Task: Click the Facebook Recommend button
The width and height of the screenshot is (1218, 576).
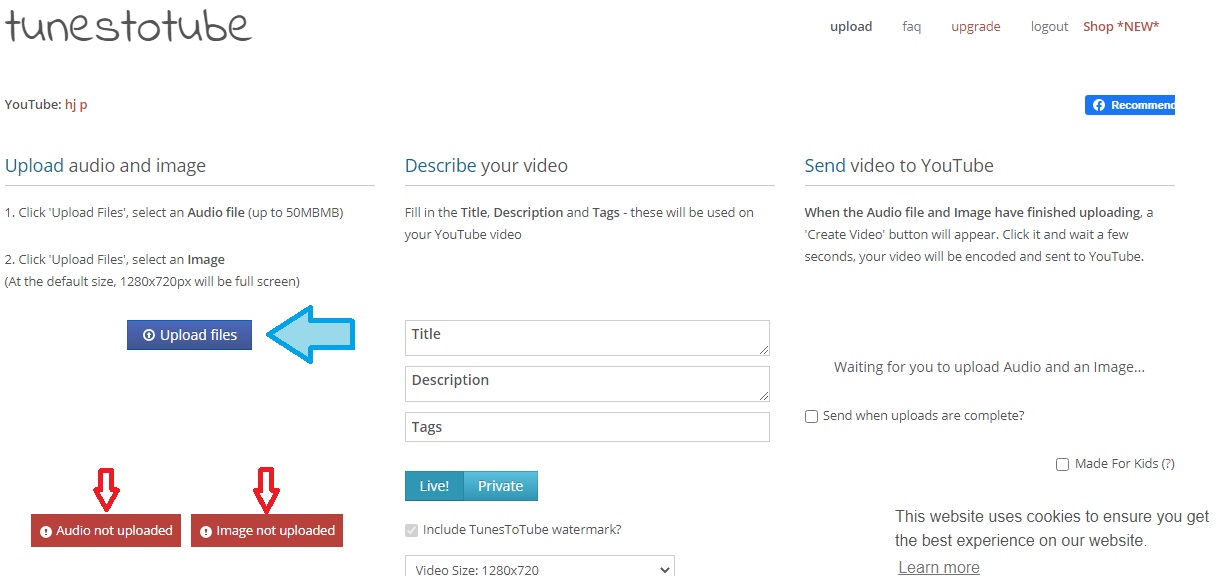Action: [x=1130, y=105]
